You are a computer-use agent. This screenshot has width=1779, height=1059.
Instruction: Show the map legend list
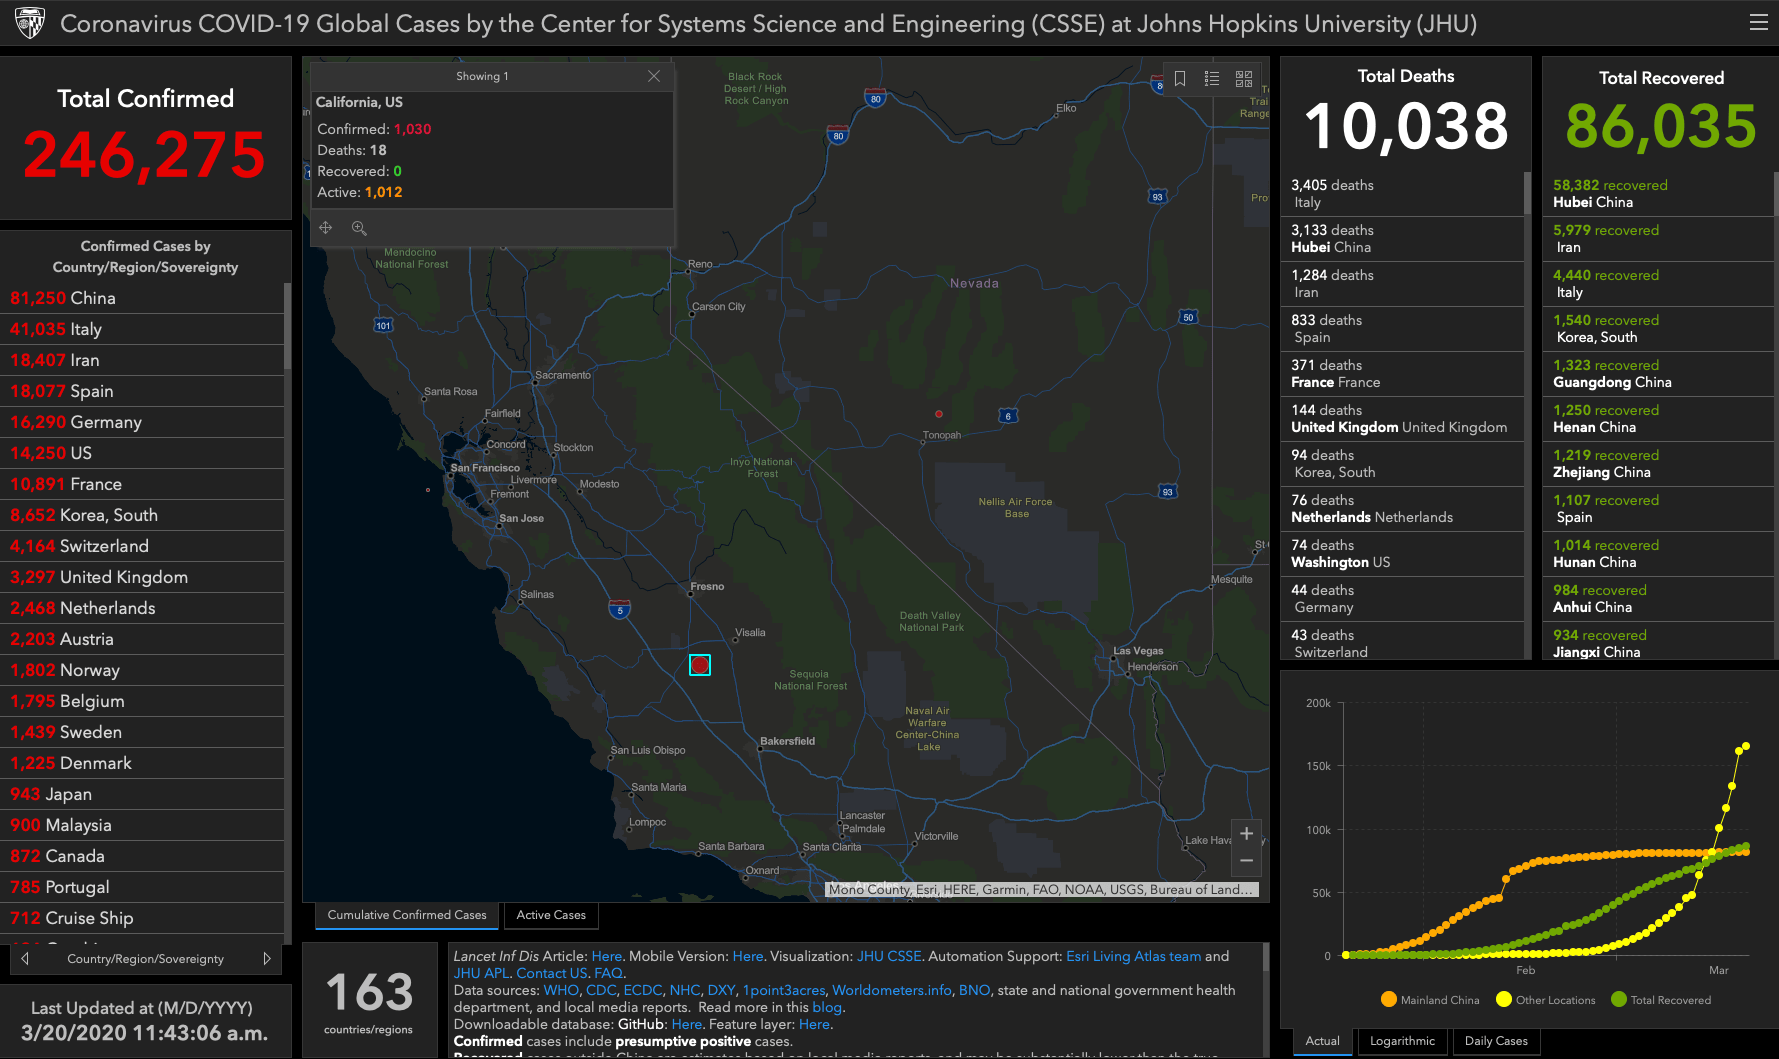click(x=1212, y=78)
